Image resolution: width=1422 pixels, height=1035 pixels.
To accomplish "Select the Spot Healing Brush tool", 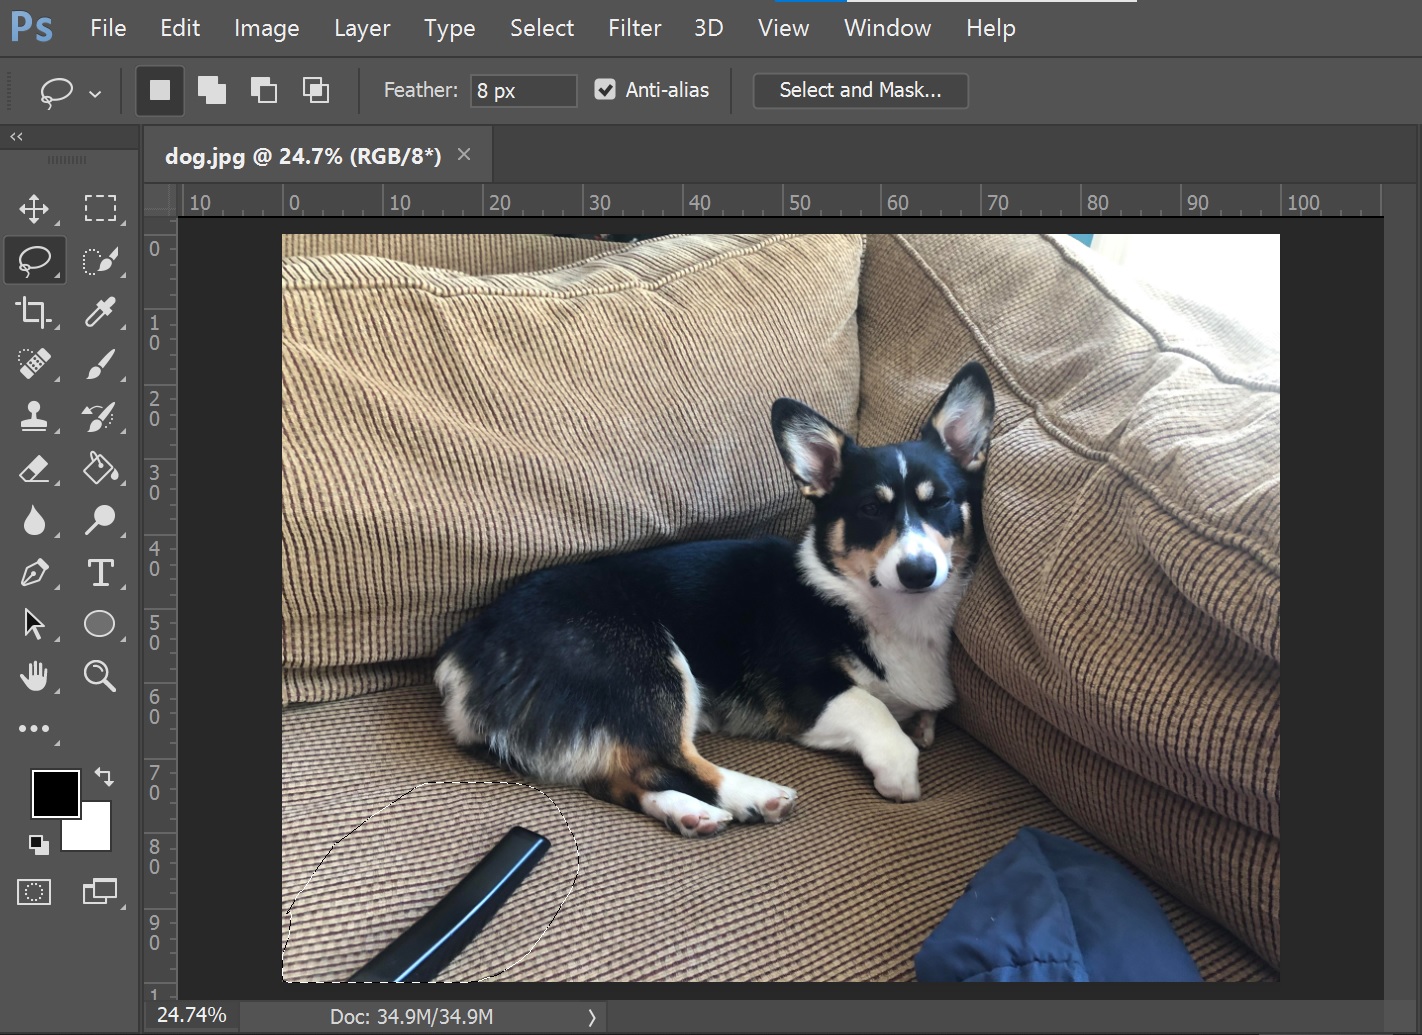I will [x=34, y=364].
